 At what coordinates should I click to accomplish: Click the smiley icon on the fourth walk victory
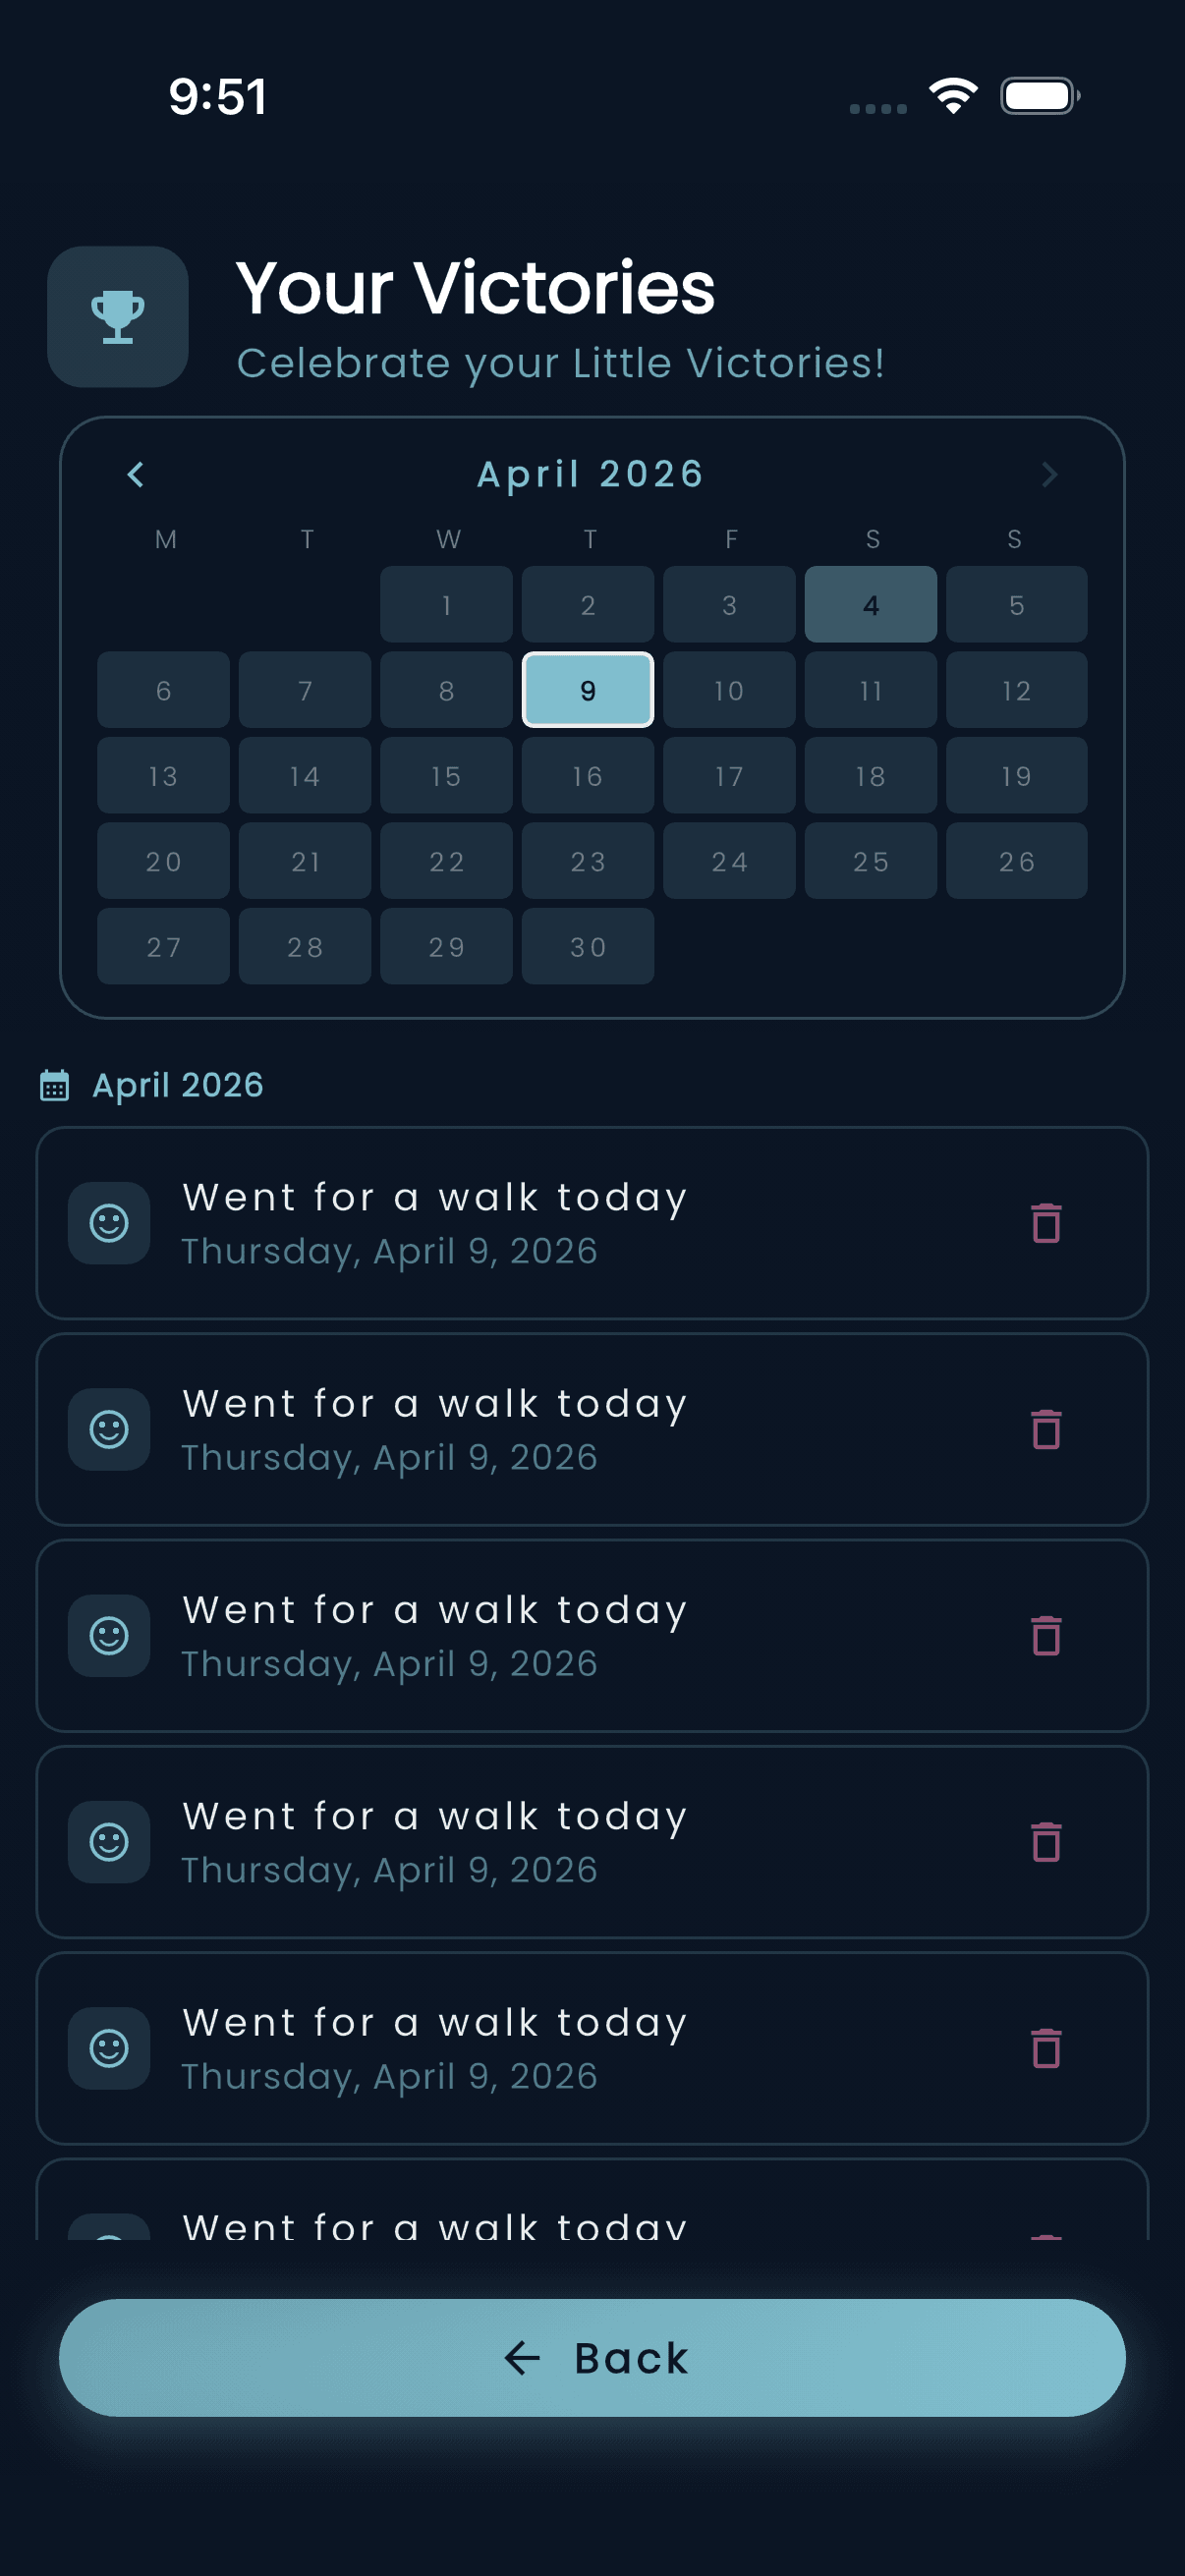[x=108, y=1842]
